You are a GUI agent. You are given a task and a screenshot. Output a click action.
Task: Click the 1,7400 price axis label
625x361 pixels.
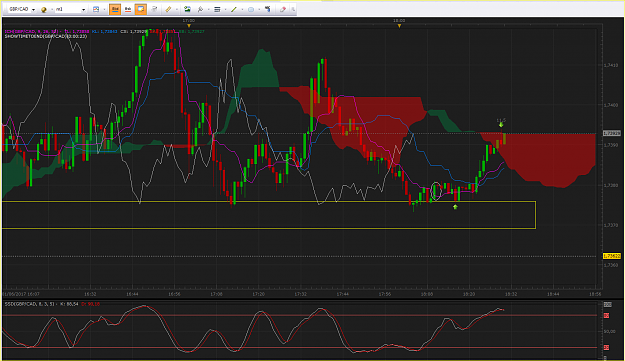pos(611,105)
